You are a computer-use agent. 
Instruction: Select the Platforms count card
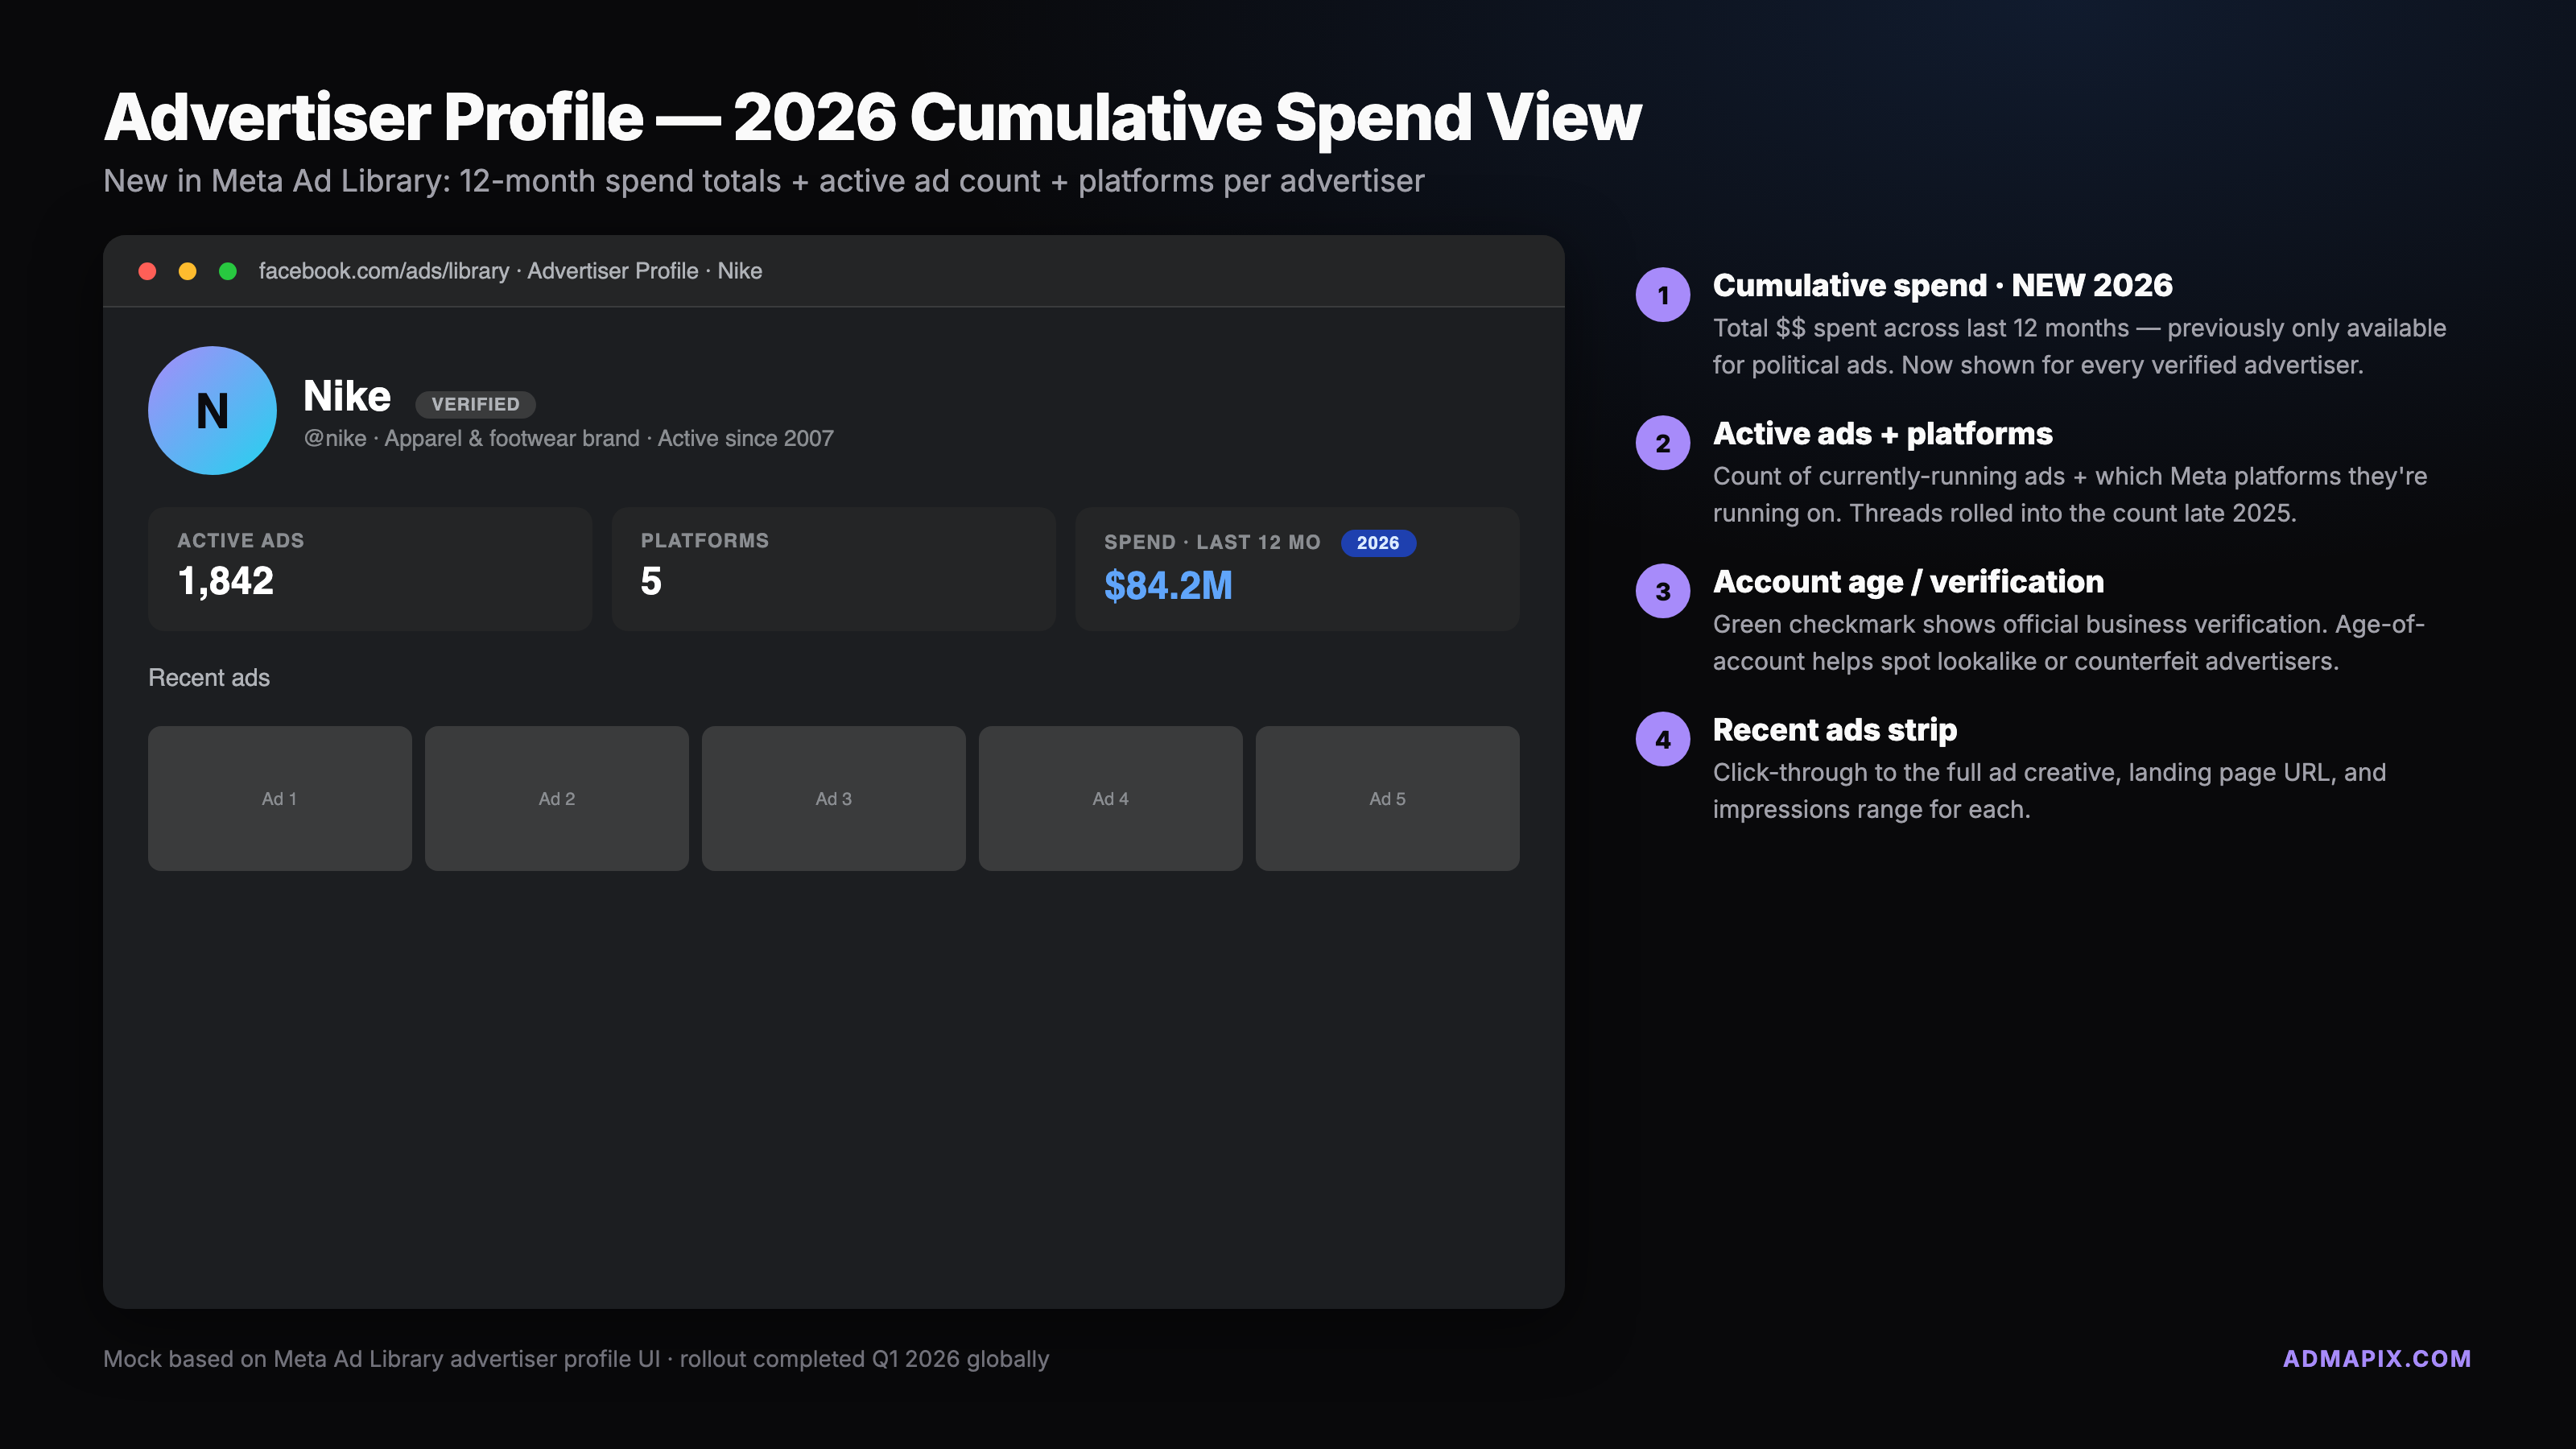(833, 568)
